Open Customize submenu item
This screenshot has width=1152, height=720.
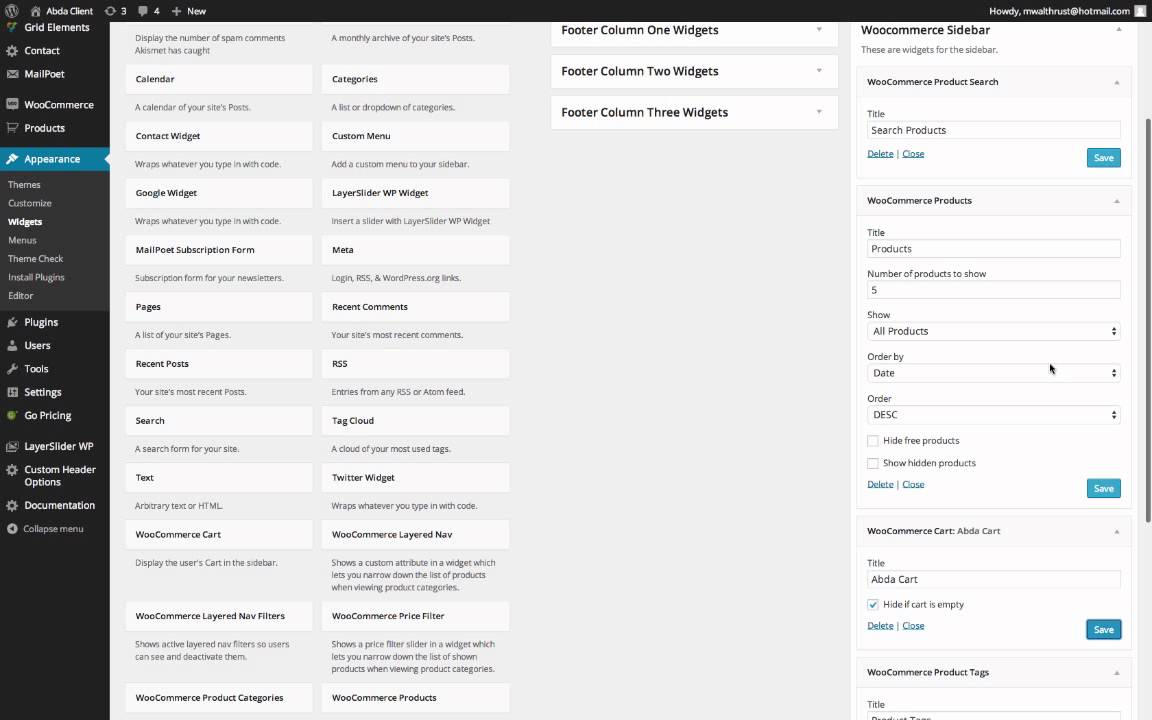point(30,204)
